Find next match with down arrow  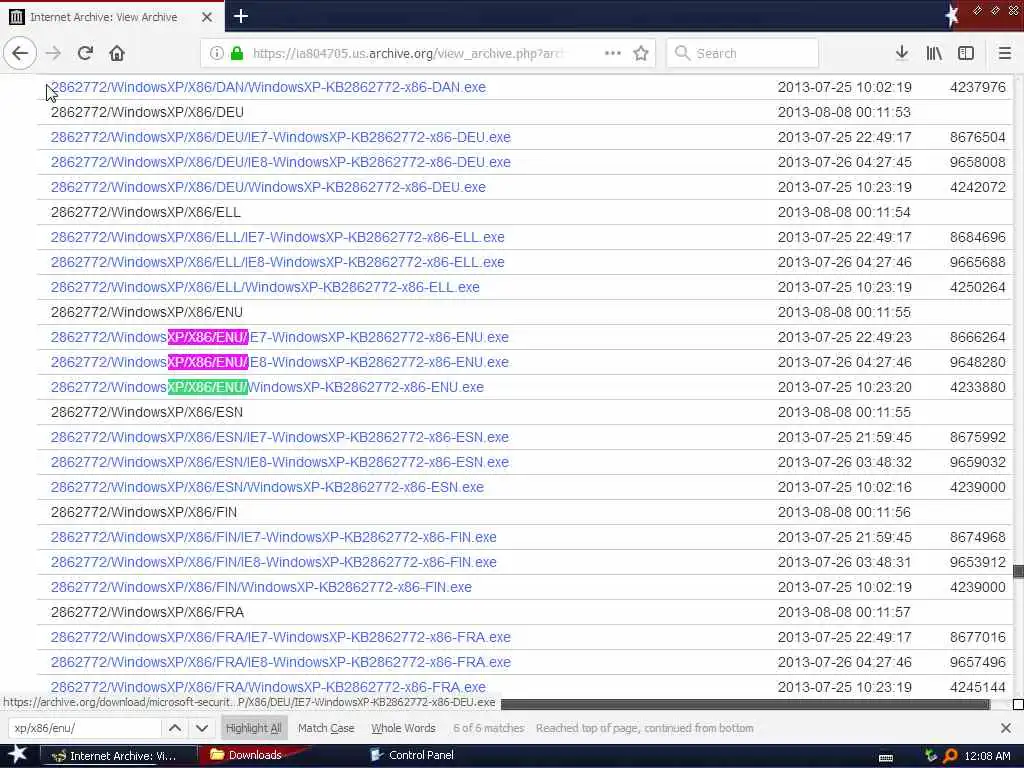coord(202,728)
